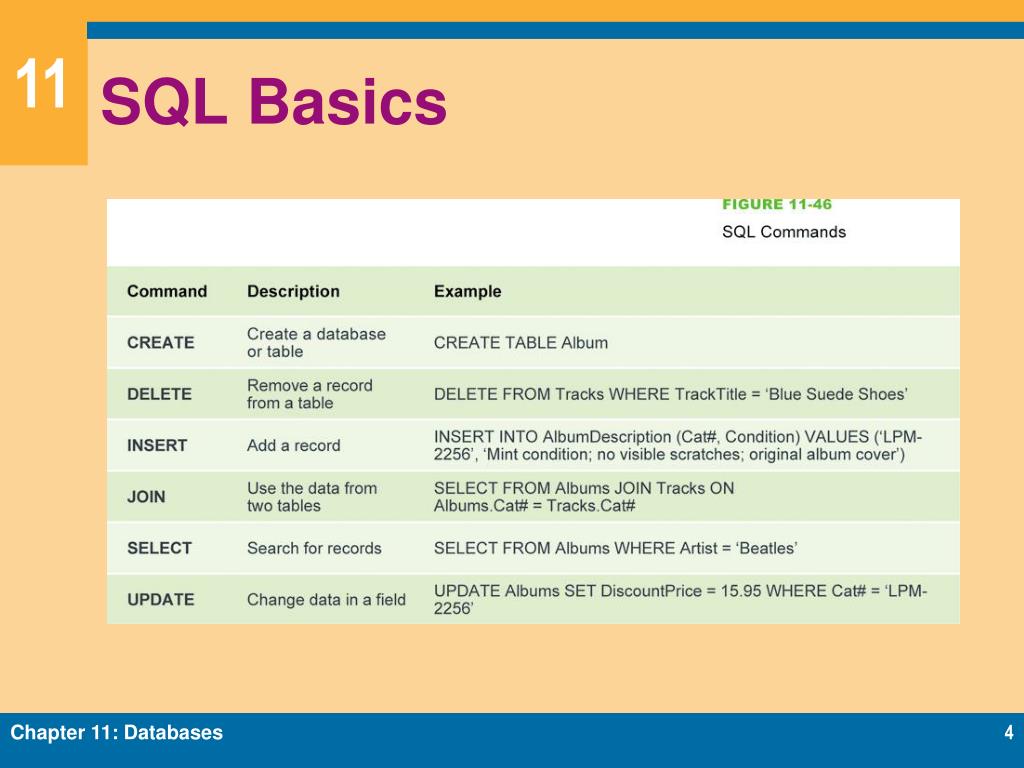
Task: Click the 'Remove a record from a table' description
Action: [310, 394]
